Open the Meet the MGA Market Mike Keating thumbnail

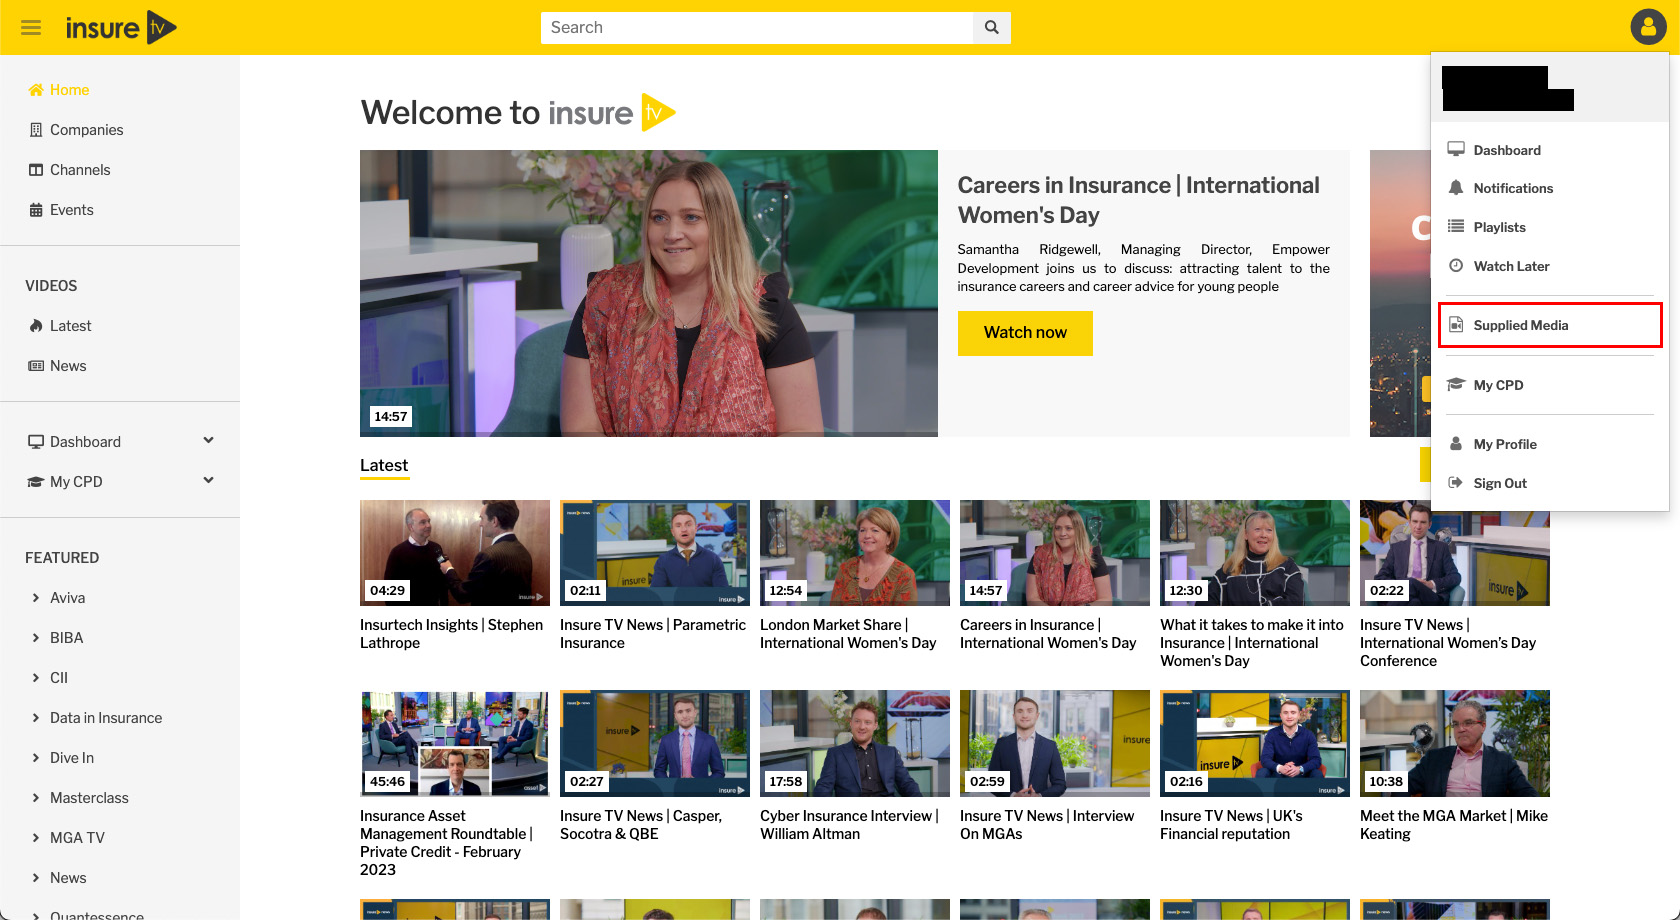coord(1455,743)
